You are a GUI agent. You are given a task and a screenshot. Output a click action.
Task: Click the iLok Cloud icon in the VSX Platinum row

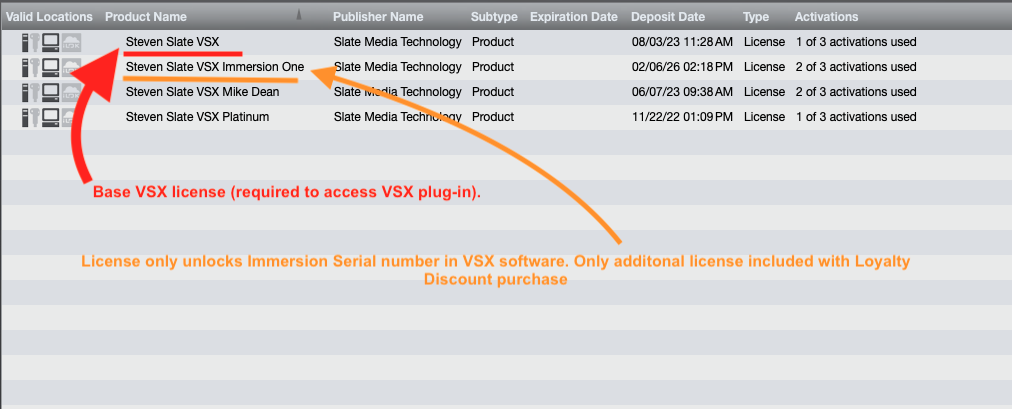71,117
